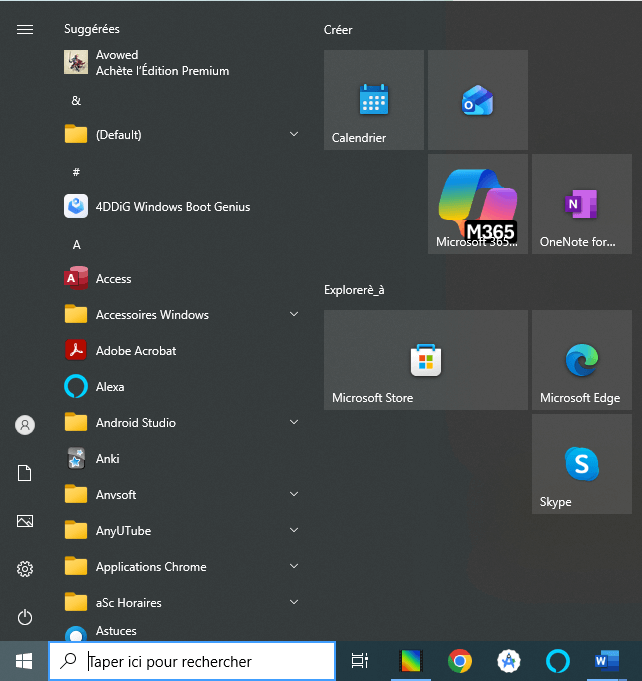The image size is (642, 681).
Task: Open the Calendrier tile
Action: (x=373, y=100)
